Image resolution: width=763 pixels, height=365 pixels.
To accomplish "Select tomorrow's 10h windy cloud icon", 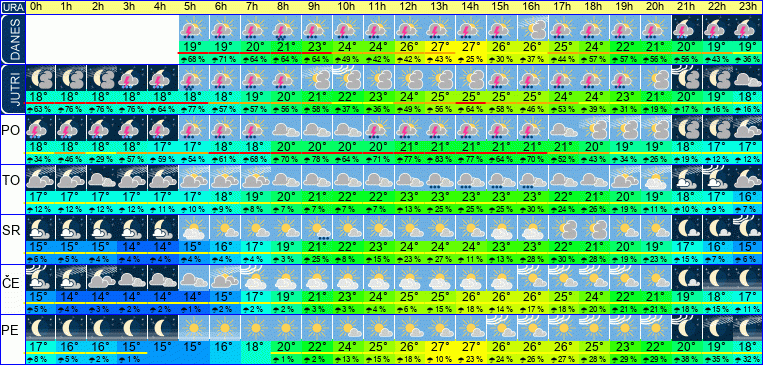I will [x=347, y=78].
